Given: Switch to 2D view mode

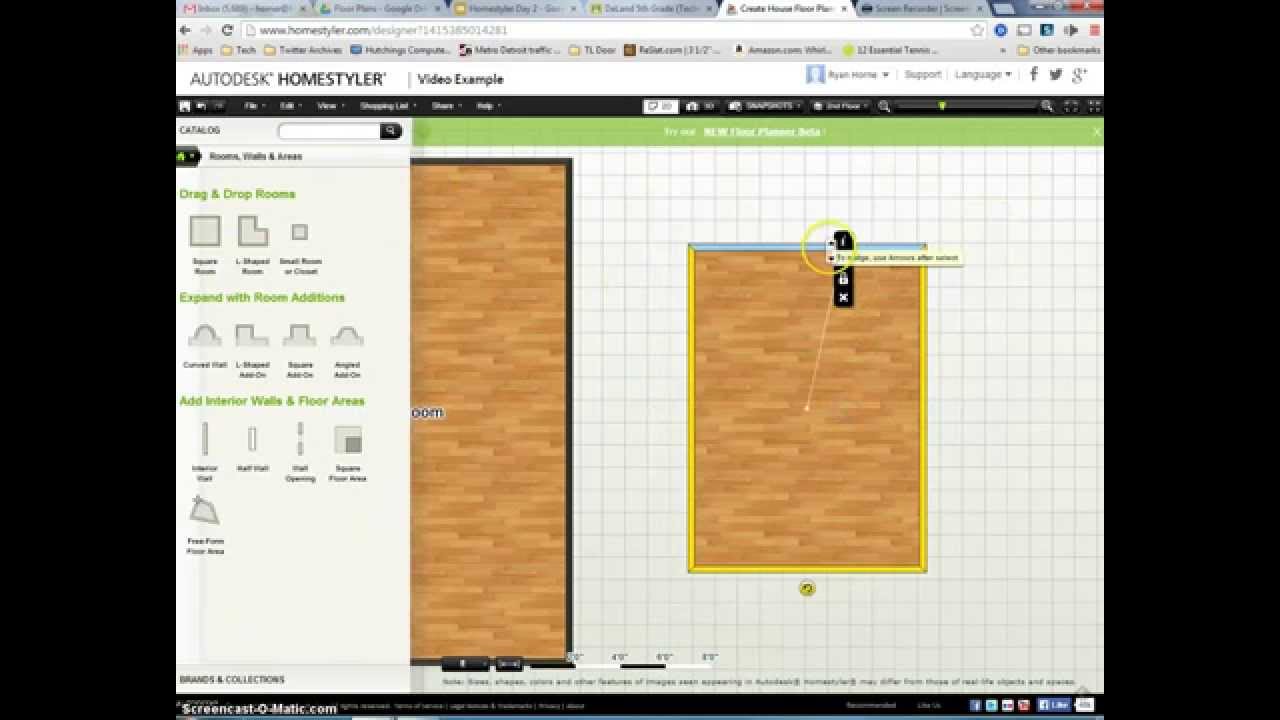Looking at the screenshot, I should pos(659,106).
